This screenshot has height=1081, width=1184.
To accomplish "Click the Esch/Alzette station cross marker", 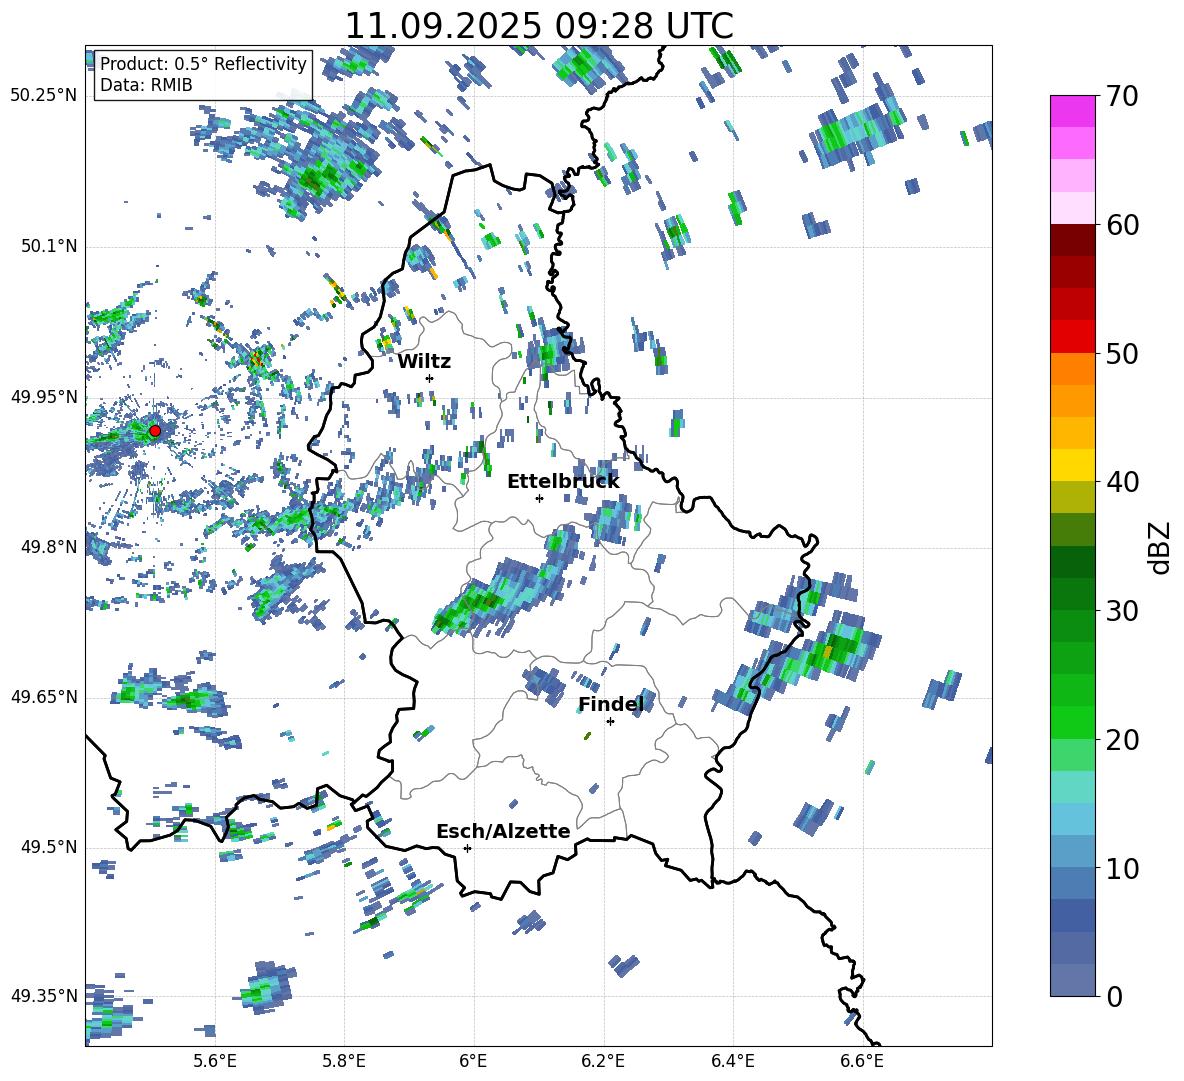I will pos(467,848).
